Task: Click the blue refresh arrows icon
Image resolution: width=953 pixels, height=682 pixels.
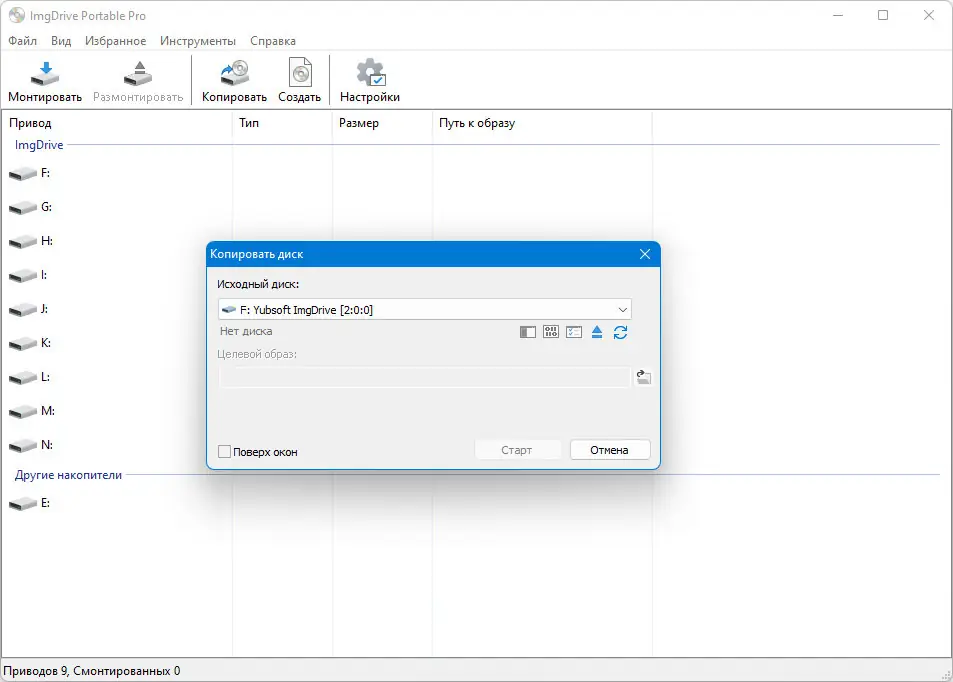Action: 620,332
